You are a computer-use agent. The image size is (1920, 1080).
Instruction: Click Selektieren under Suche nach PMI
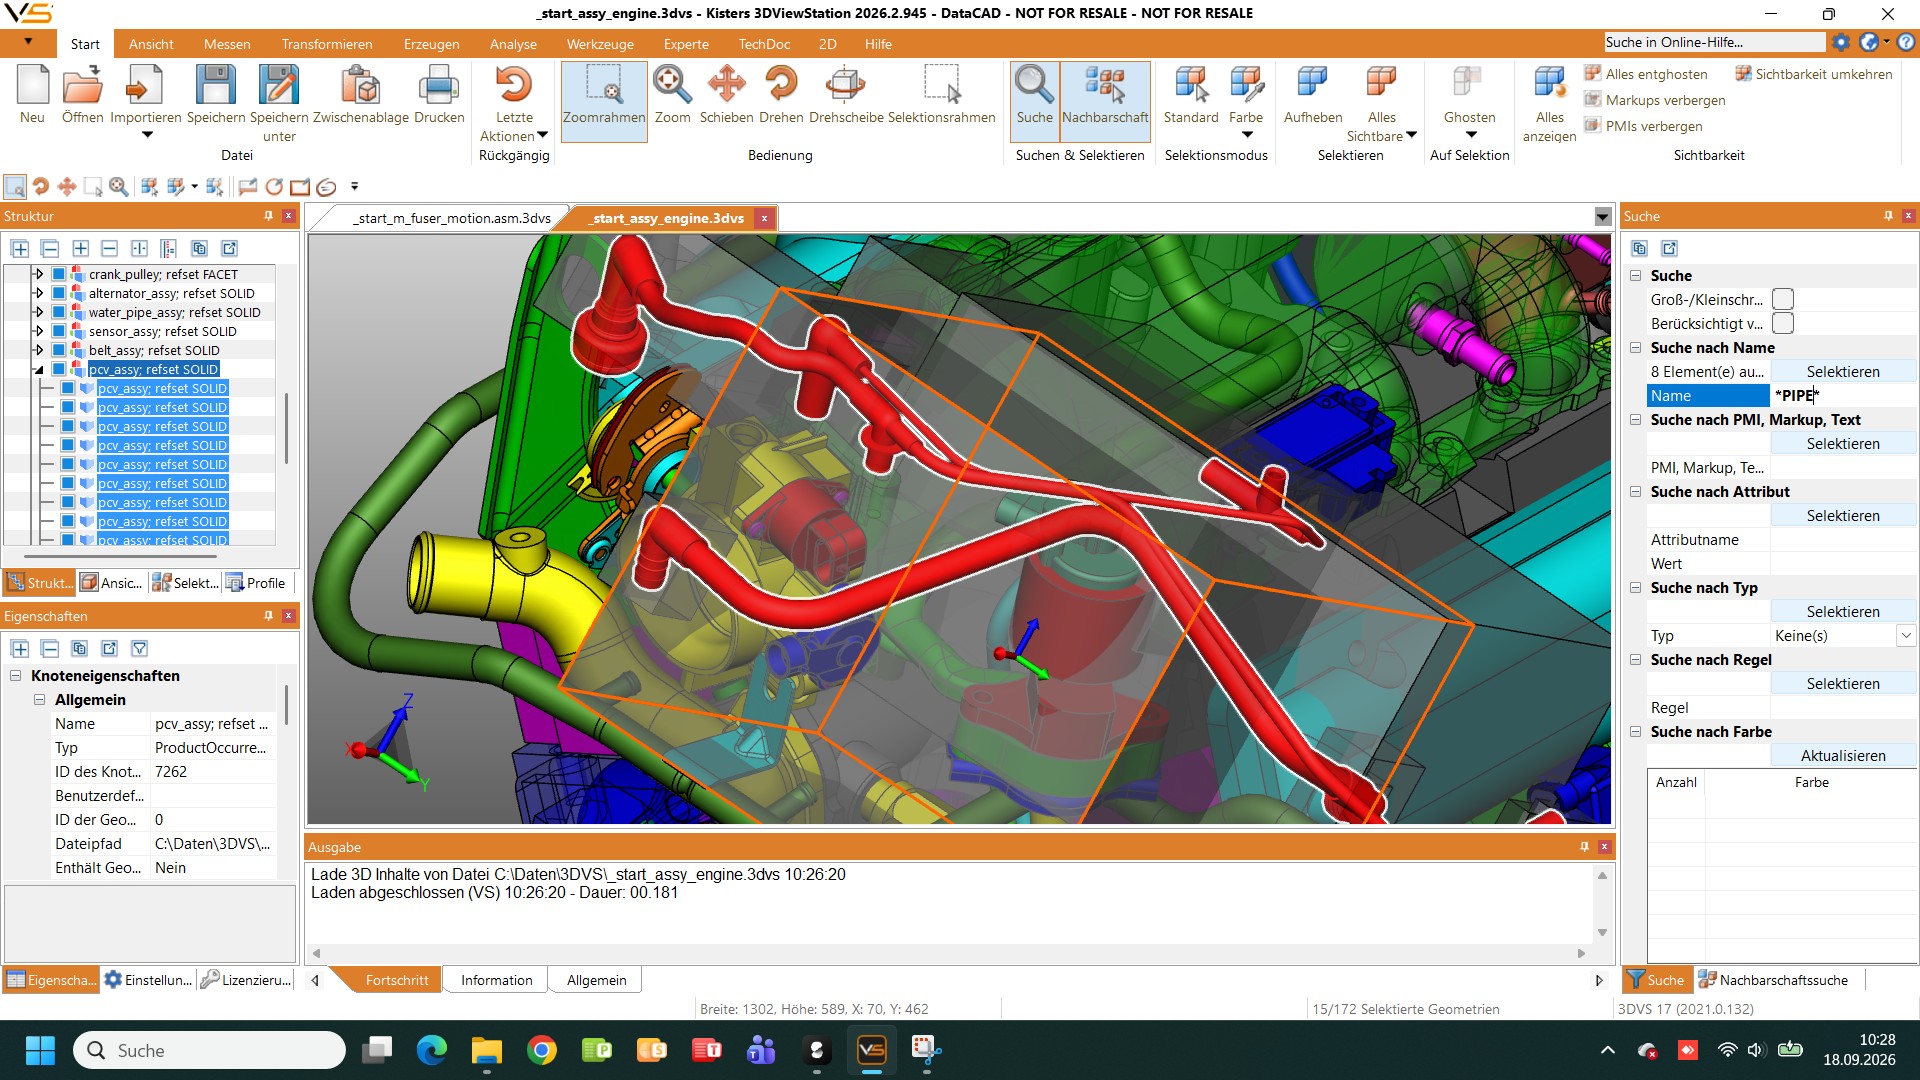pos(1843,444)
